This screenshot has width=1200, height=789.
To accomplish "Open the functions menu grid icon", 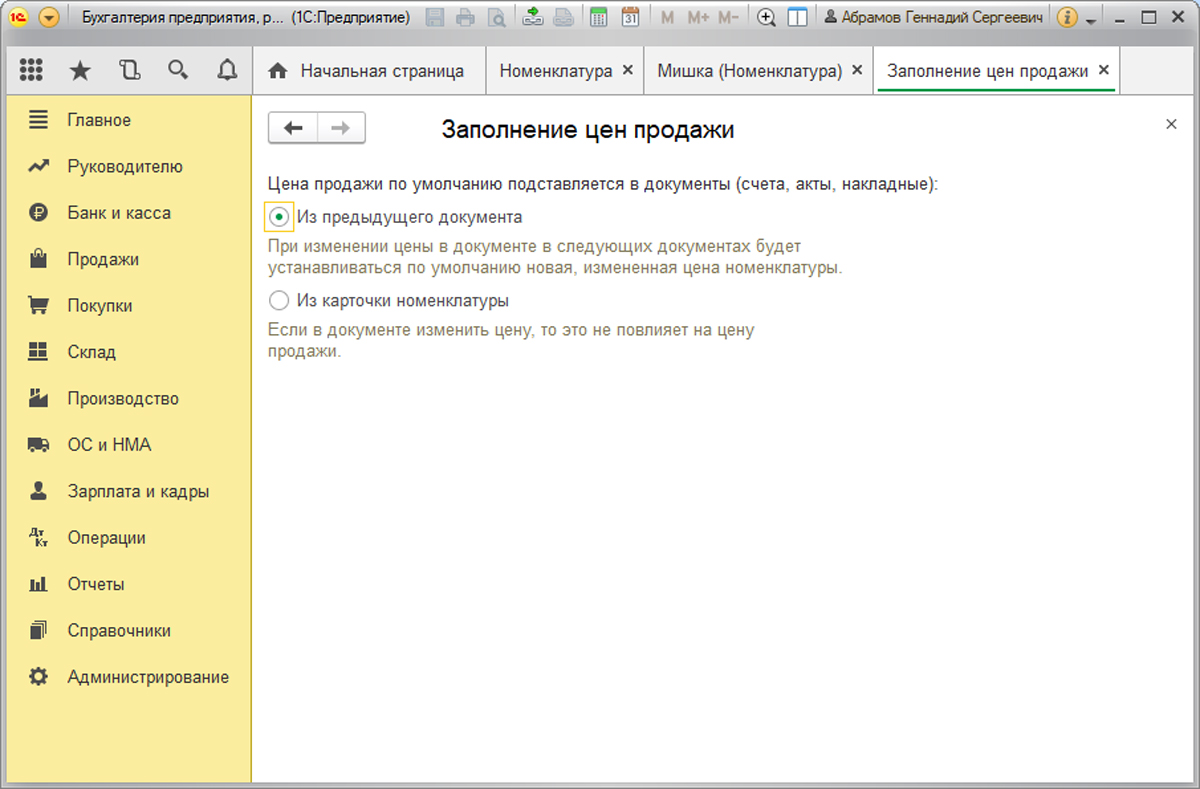I will click(x=31, y=70).
